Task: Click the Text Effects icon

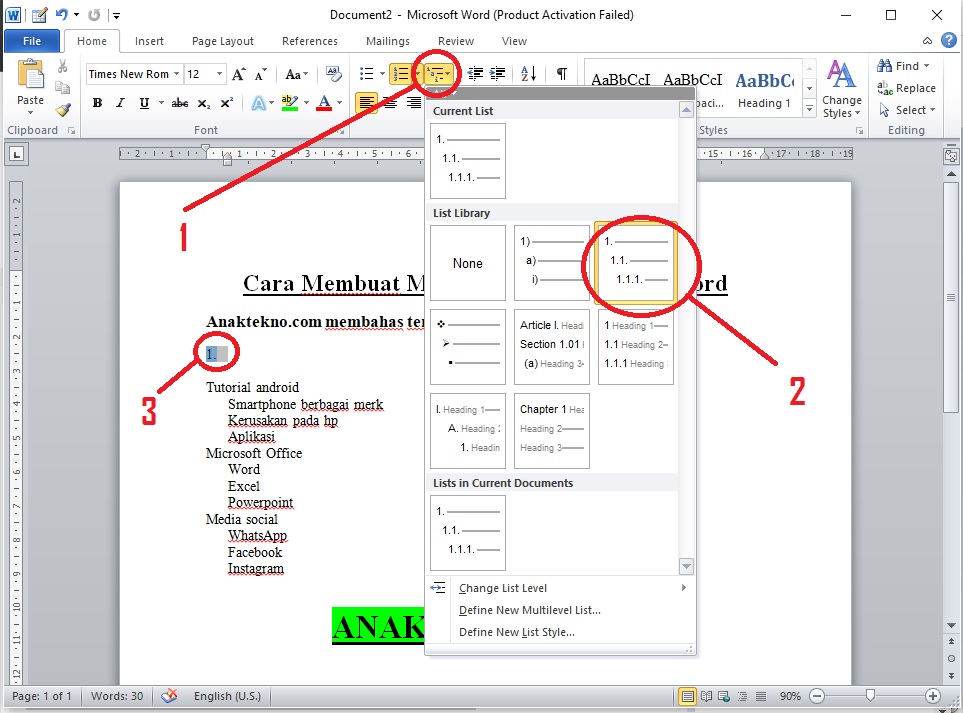Action: (x=259, y=103)
